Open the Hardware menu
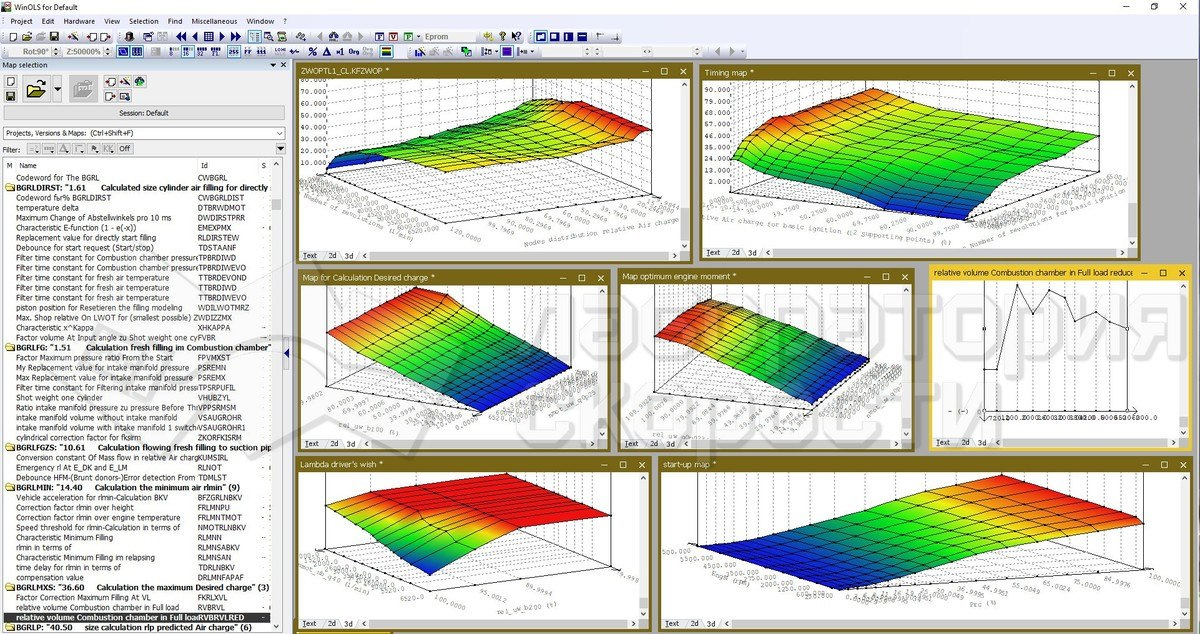1200x634 pixels. pos(79,20)
